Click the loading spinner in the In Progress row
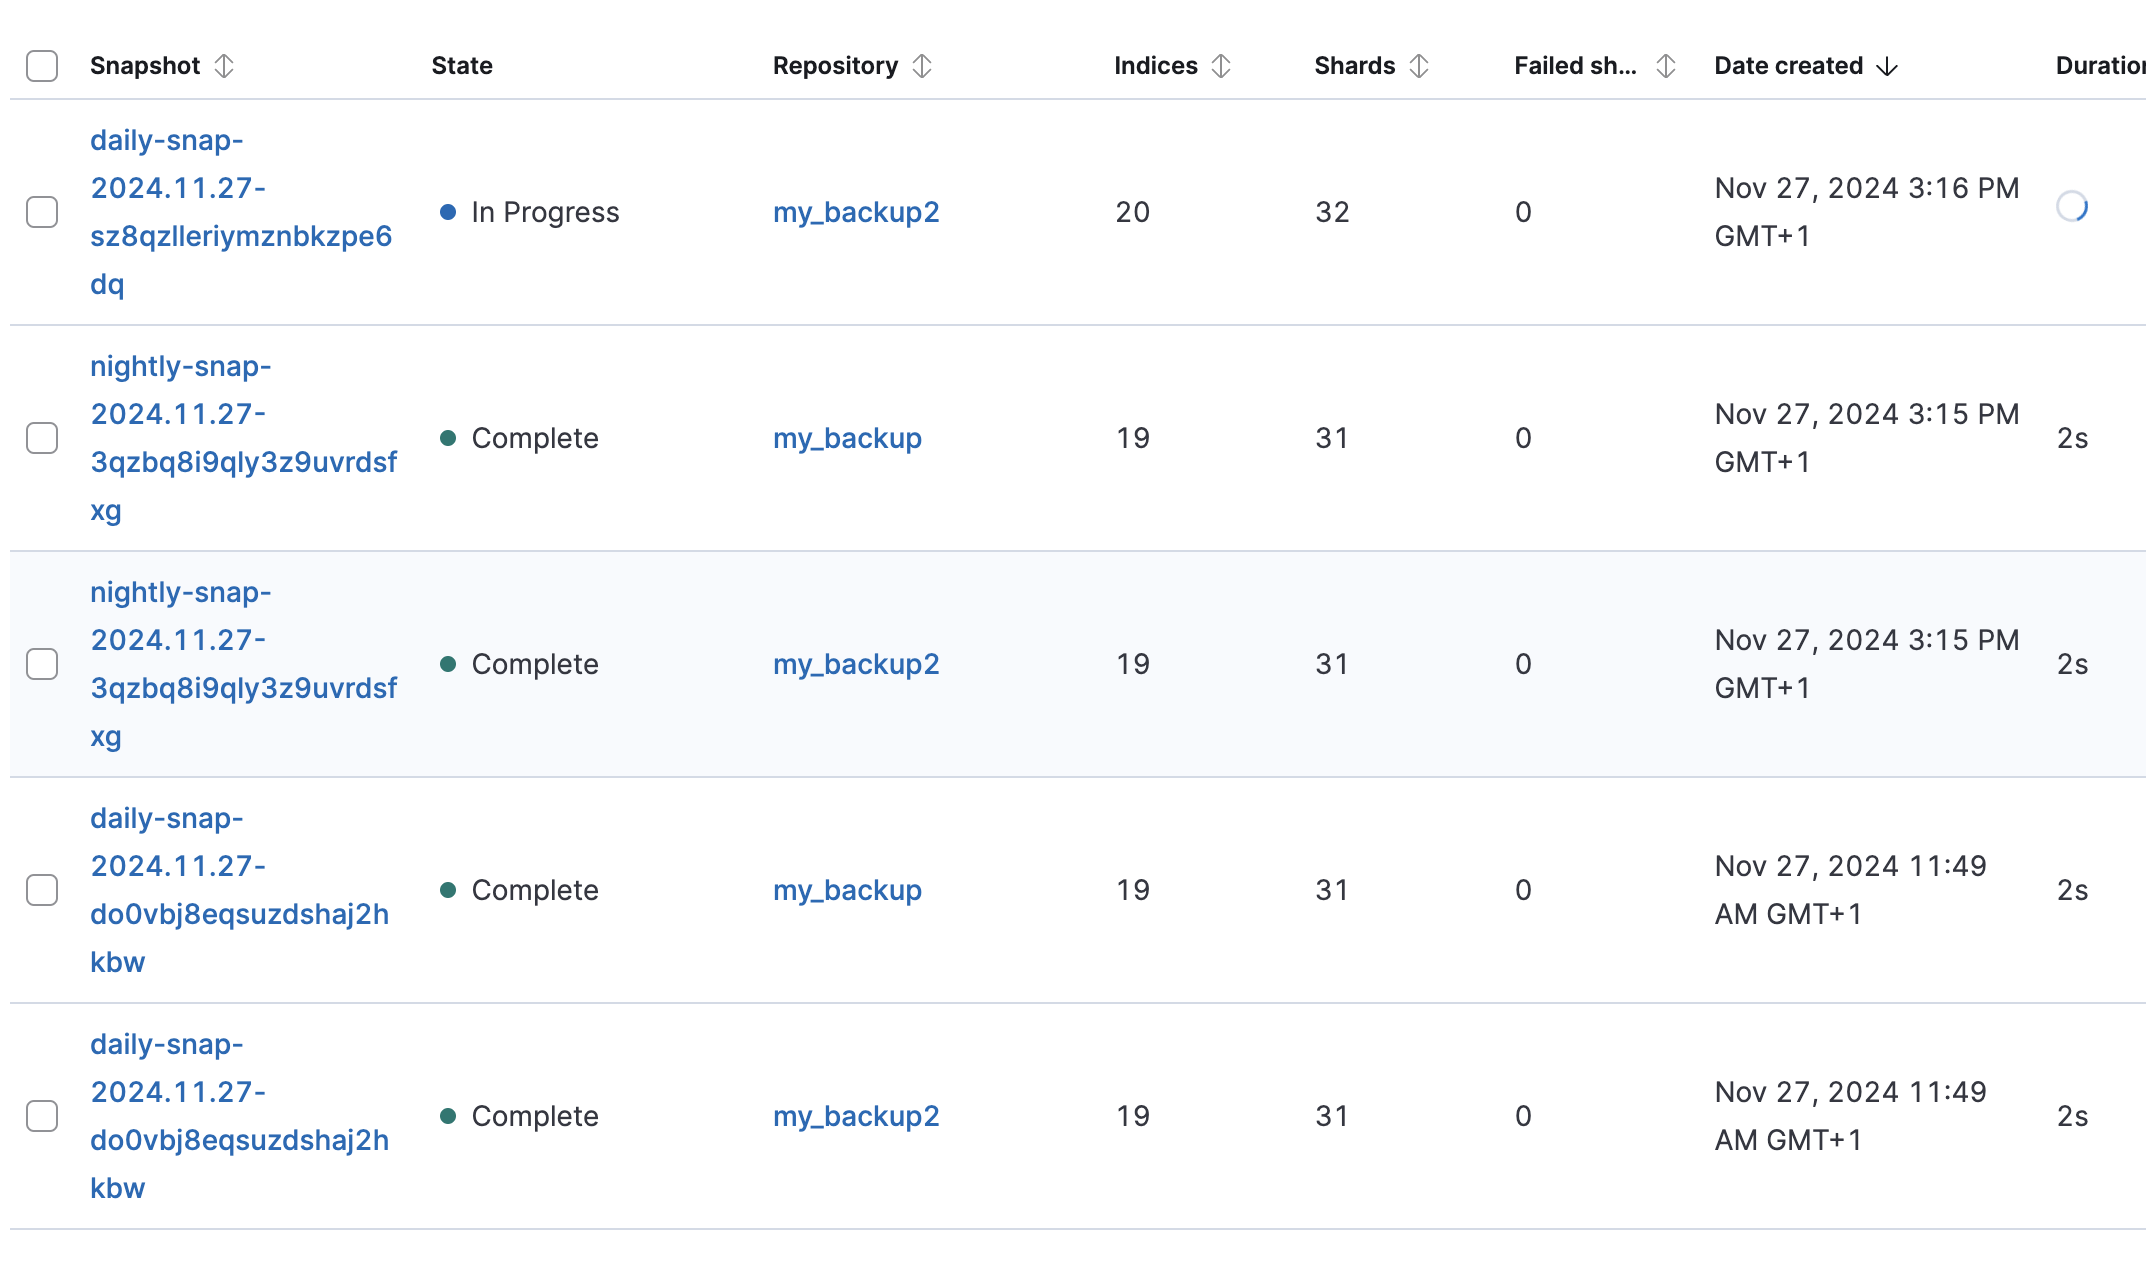 2072,207
